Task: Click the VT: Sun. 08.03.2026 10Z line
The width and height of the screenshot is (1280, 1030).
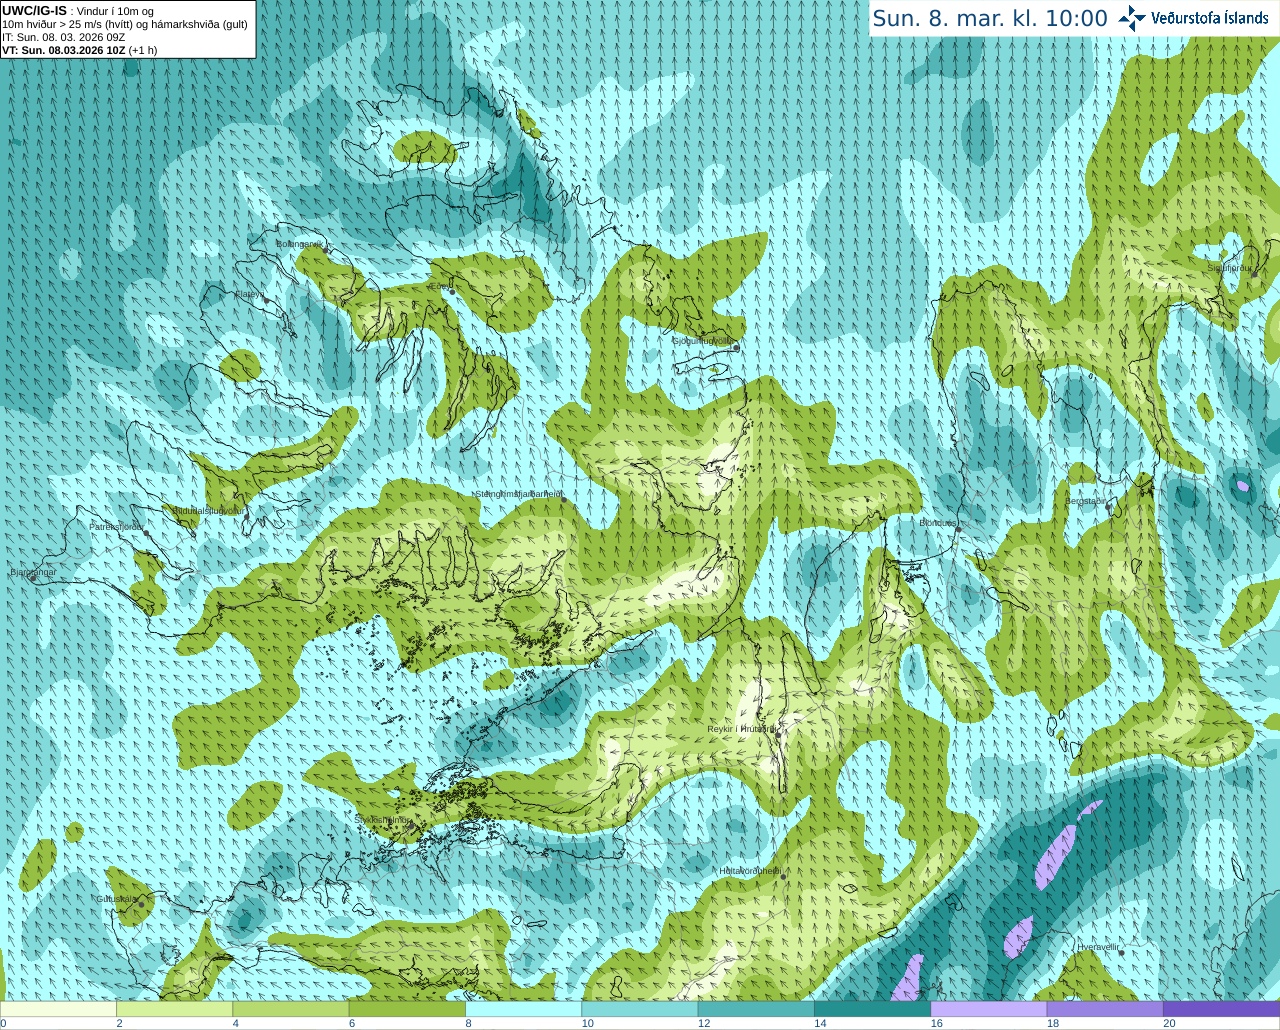Action: tap(79, 50)
